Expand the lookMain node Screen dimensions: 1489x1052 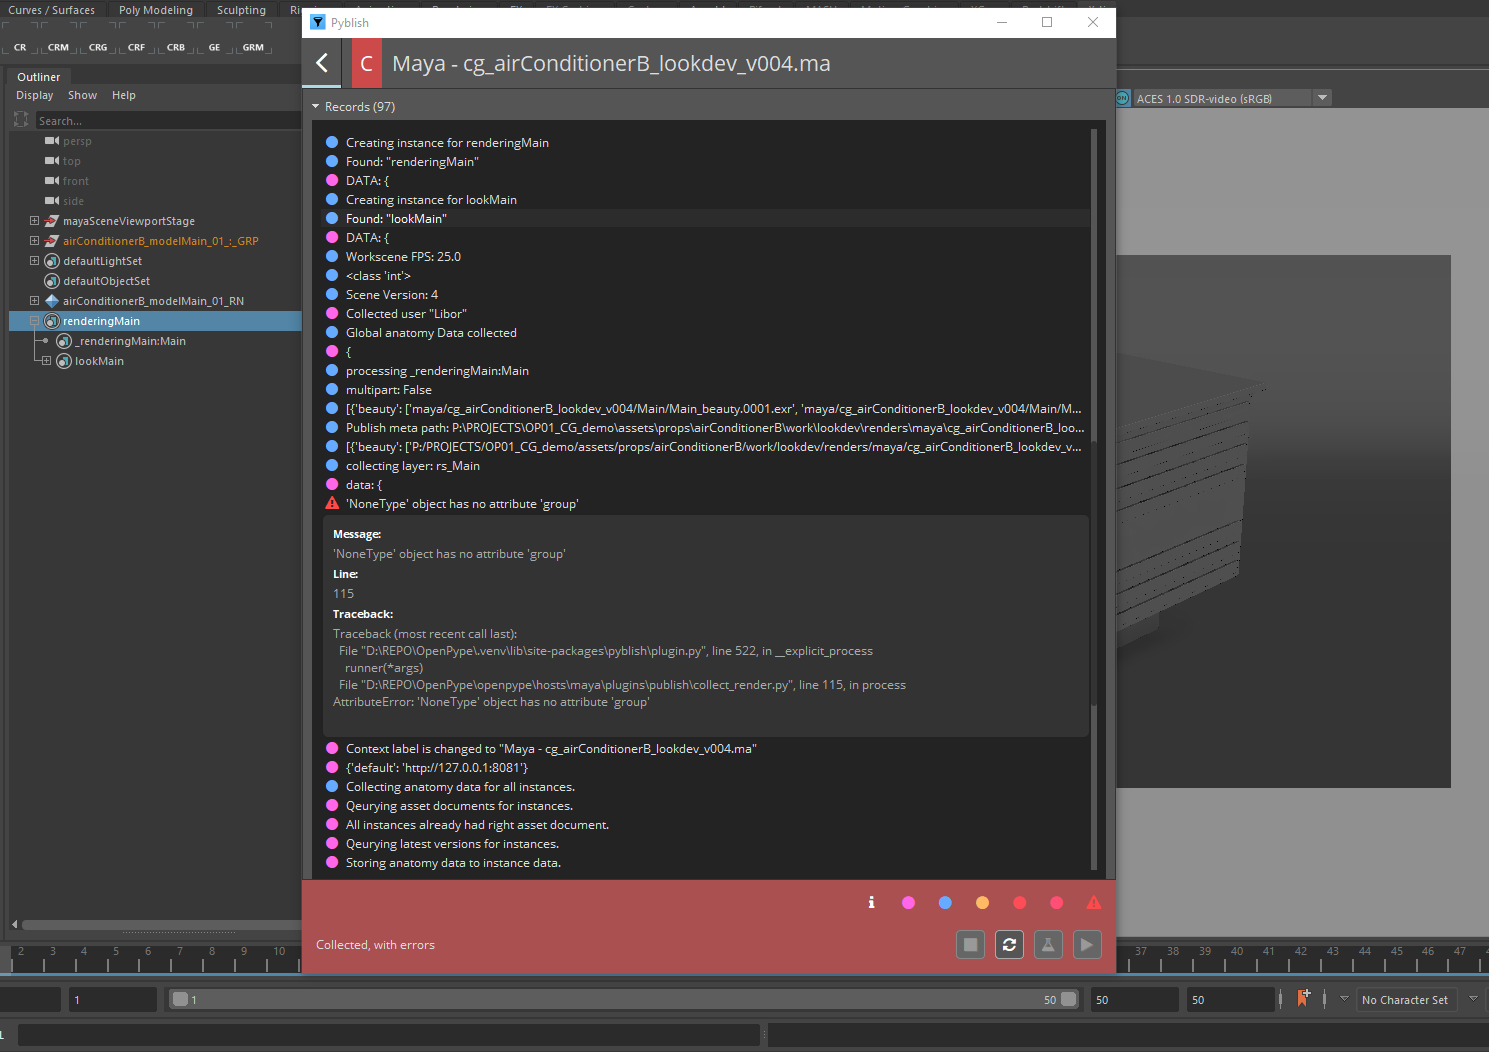46,361
